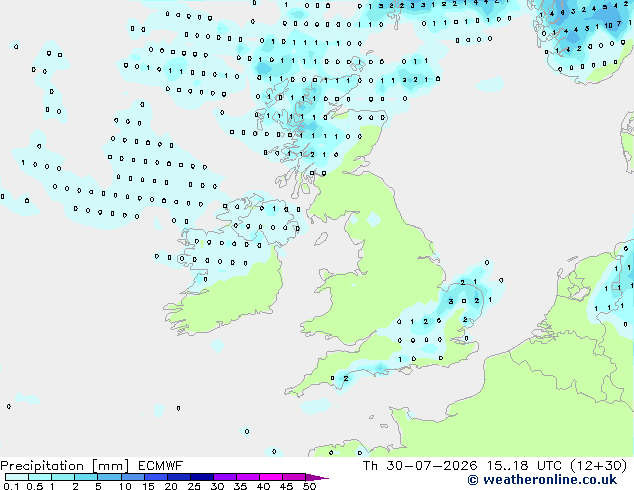Click the '(12+30)' forecast run label
This screenshot has height=490, width=634.
(599, 466)
